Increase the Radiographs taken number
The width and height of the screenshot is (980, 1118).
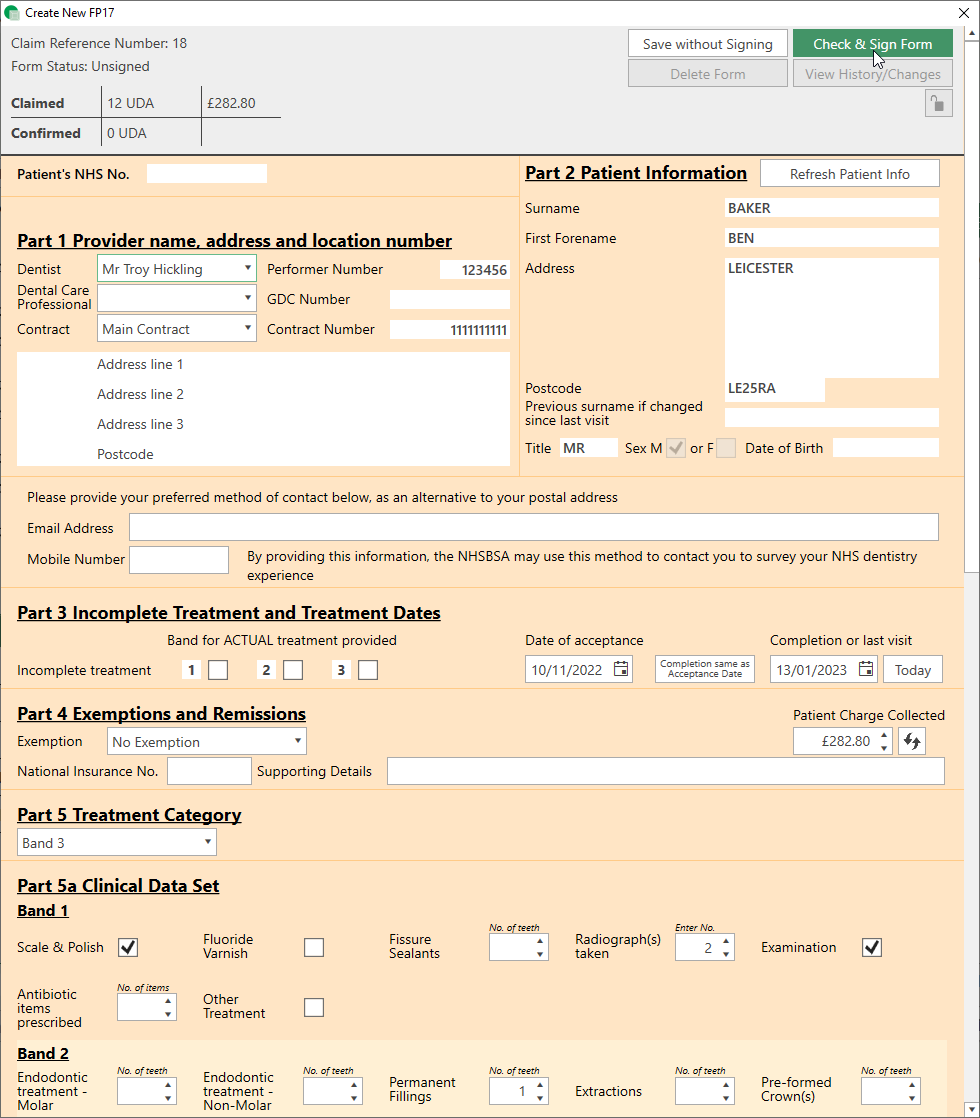[x=726, y=941]
